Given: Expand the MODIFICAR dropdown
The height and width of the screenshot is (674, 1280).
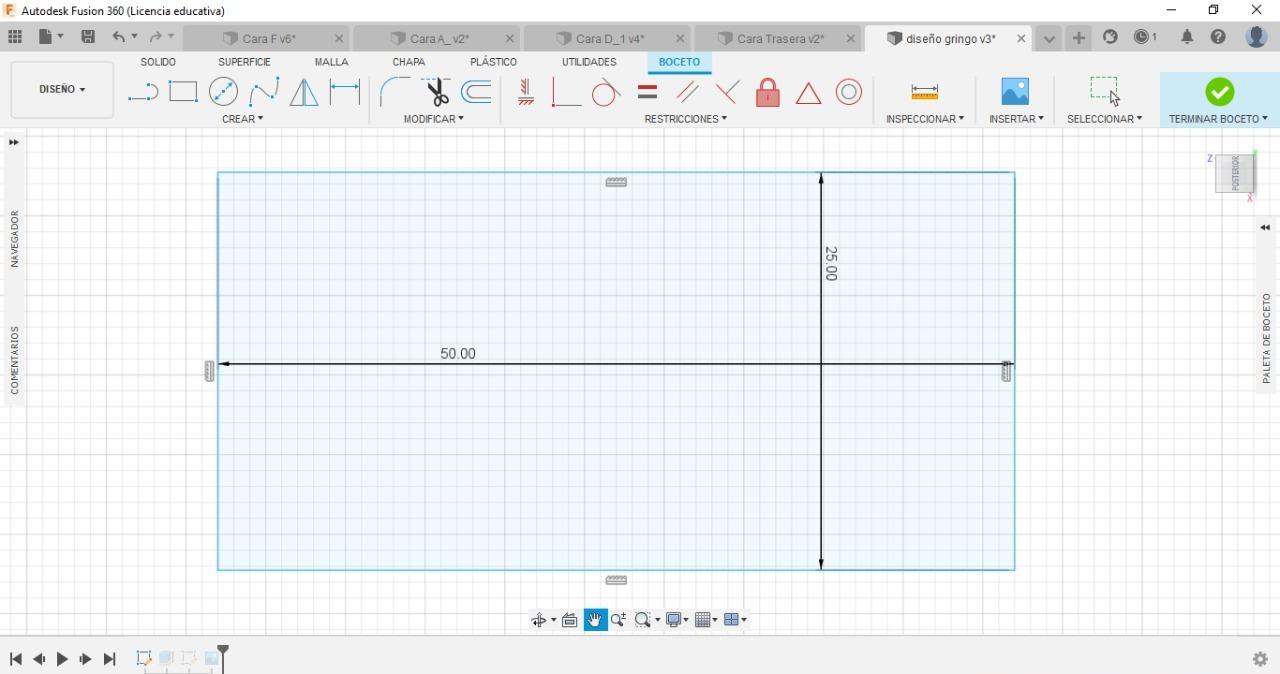Looking at the screenshot, I should coord(434,119).
